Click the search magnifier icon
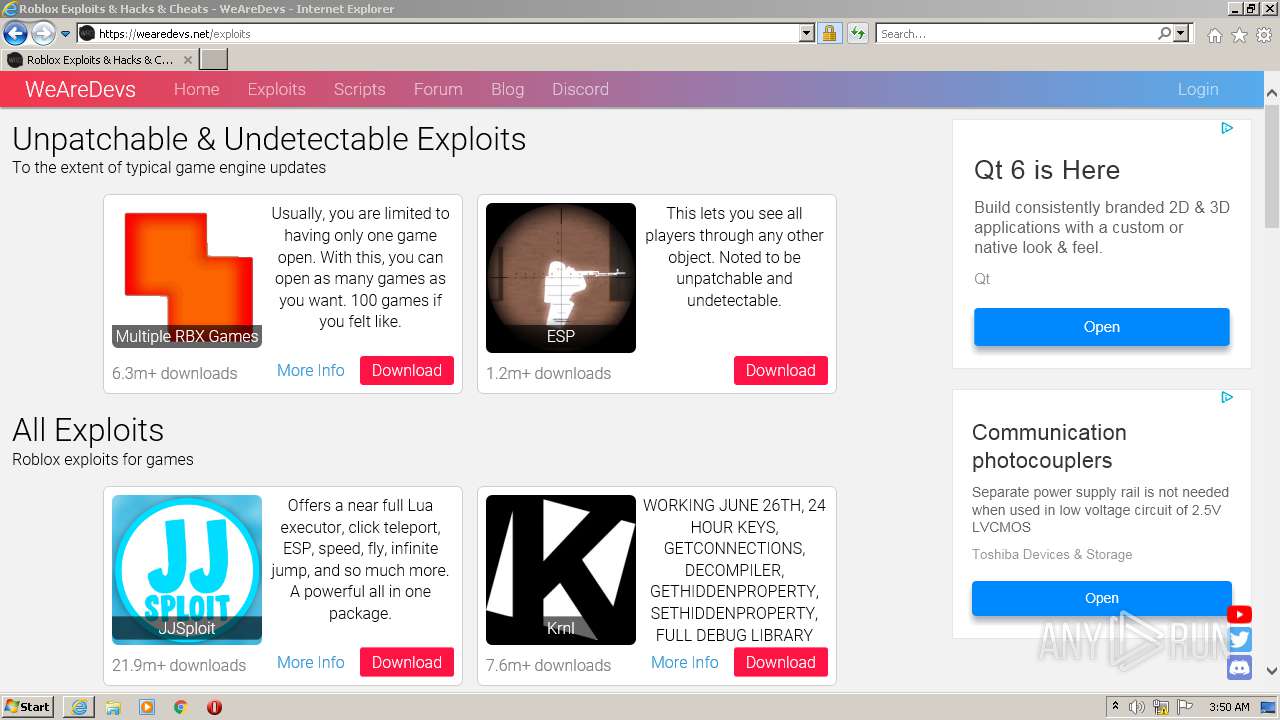Screen dimensions: 1280x720 click(x=1164, y=33)
